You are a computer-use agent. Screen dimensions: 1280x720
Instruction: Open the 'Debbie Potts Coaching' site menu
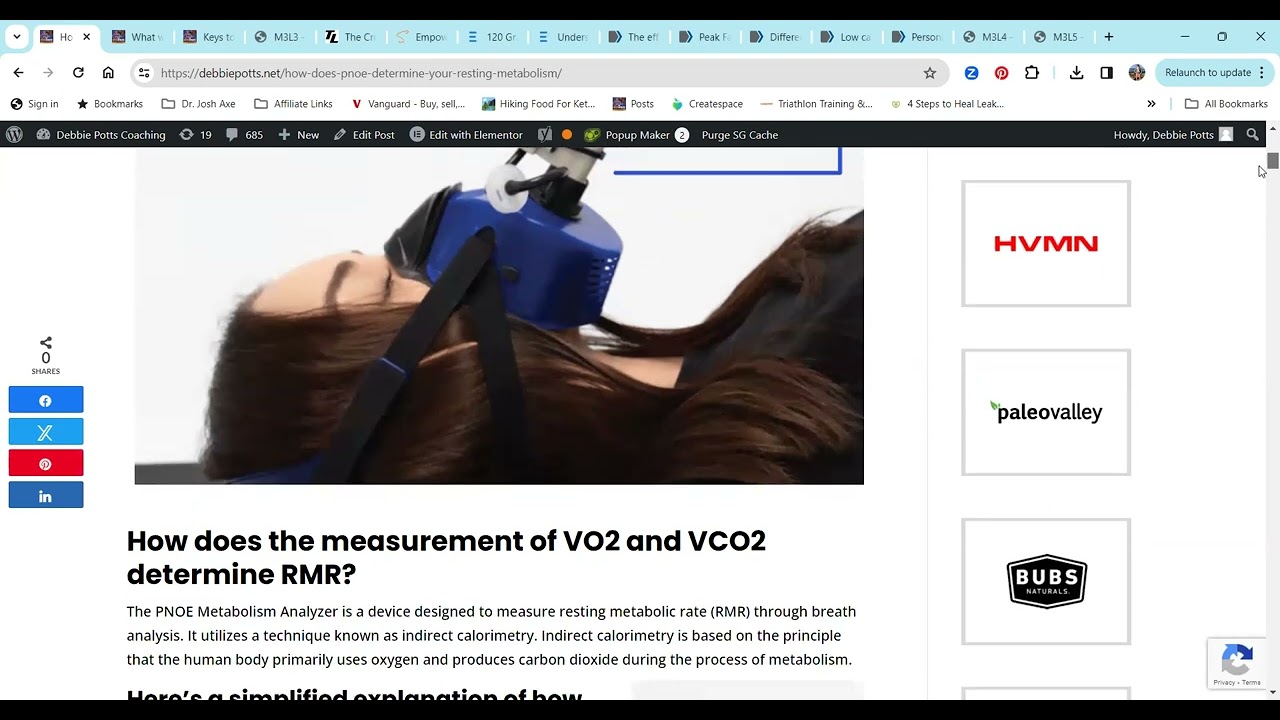pos(101,135)
